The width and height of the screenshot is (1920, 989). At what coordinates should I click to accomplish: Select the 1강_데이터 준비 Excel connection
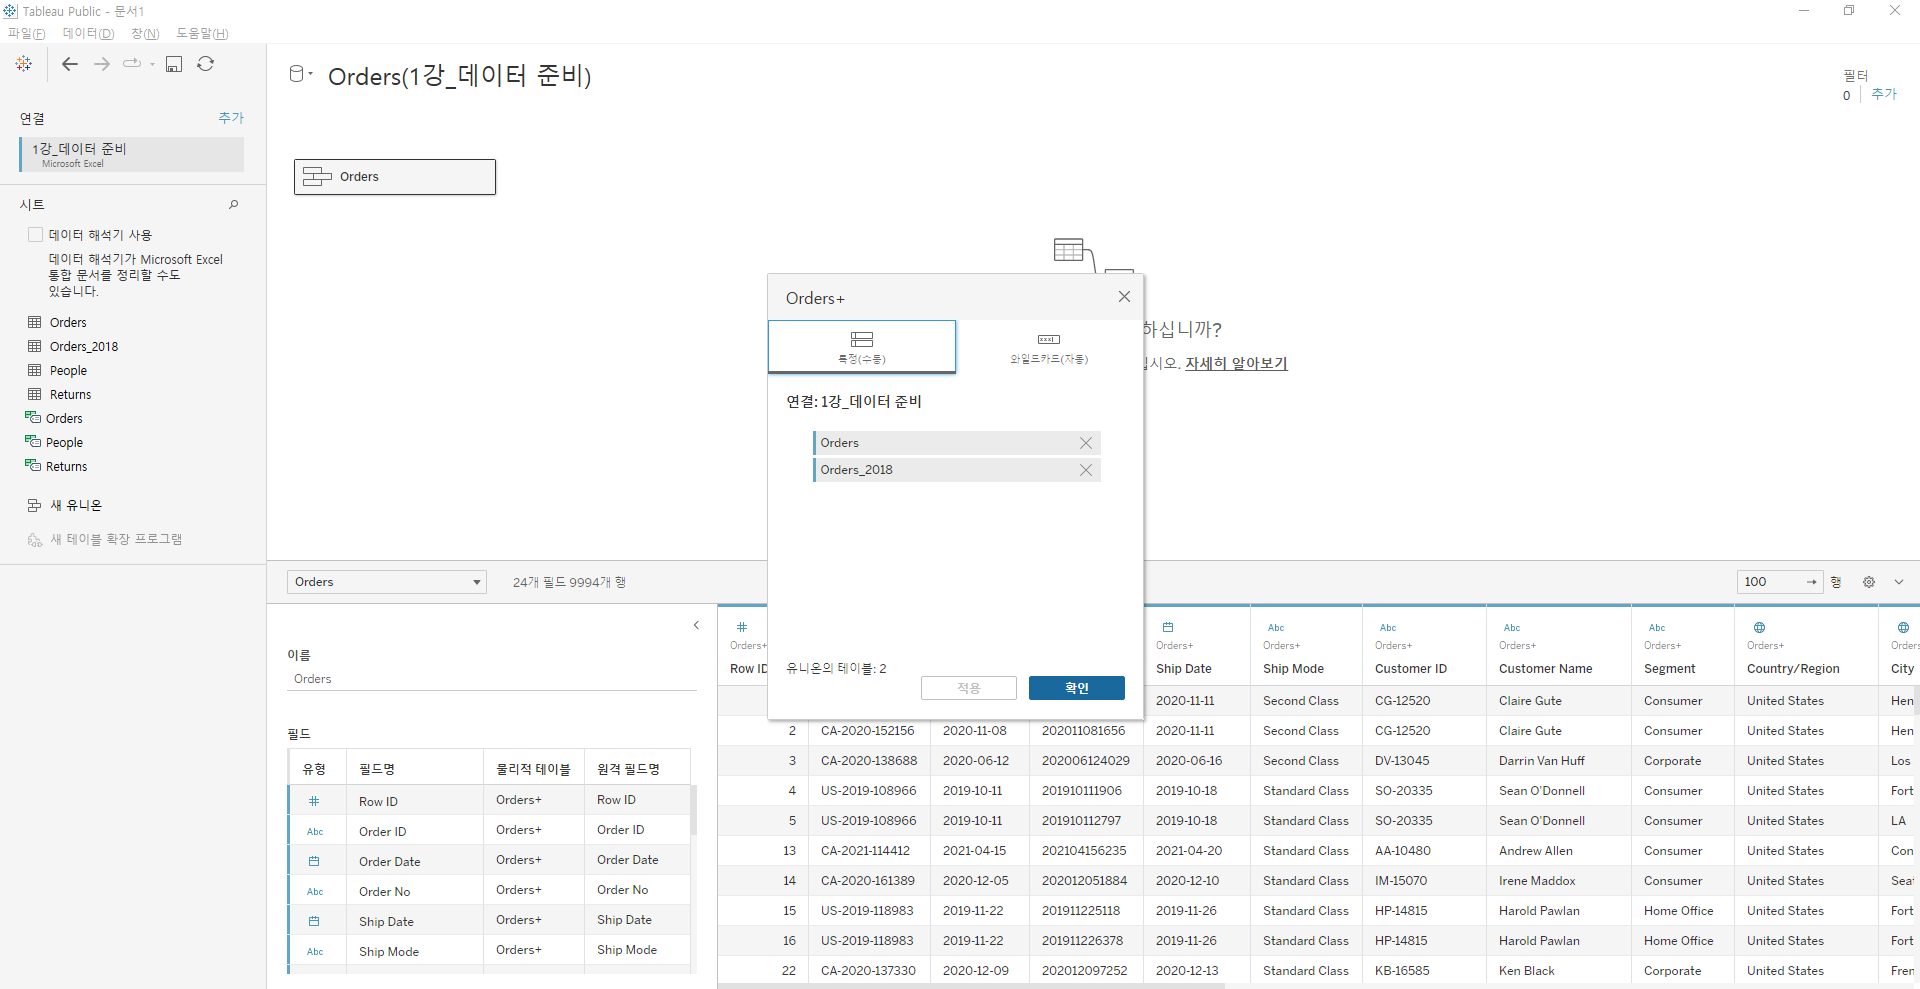pos(132,154)
